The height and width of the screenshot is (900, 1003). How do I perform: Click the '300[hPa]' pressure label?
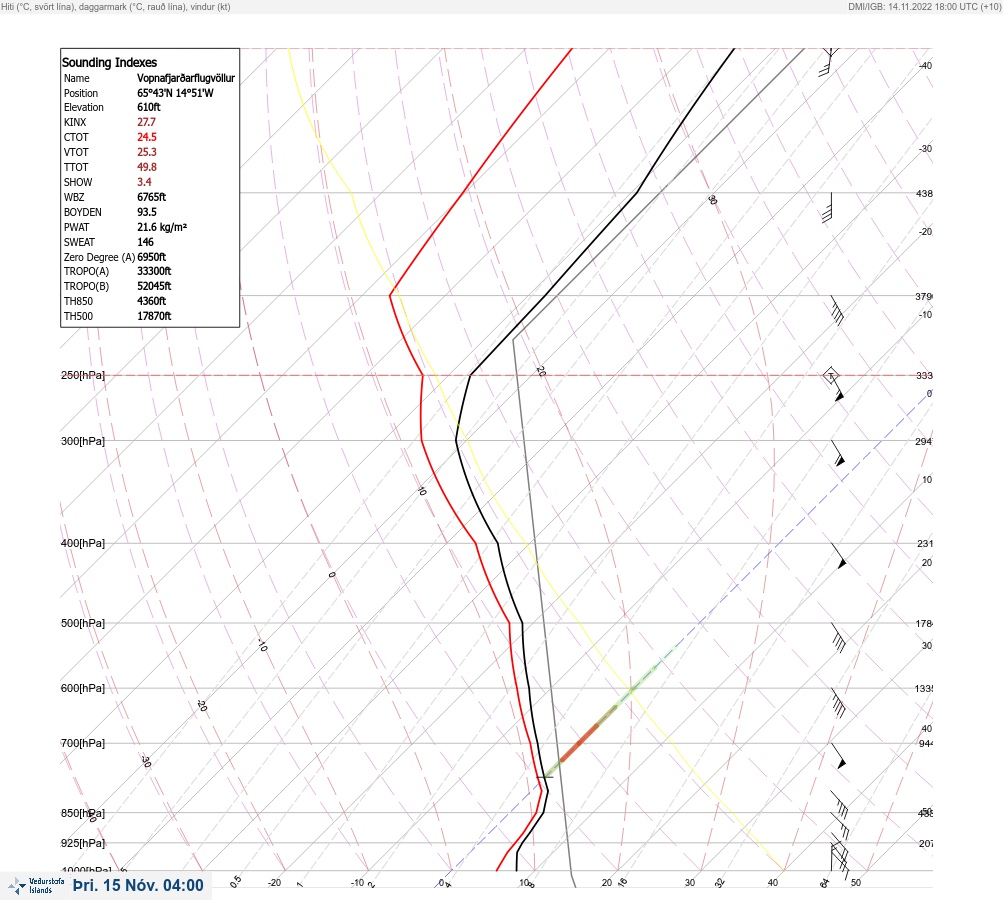(x=83, y=441)
